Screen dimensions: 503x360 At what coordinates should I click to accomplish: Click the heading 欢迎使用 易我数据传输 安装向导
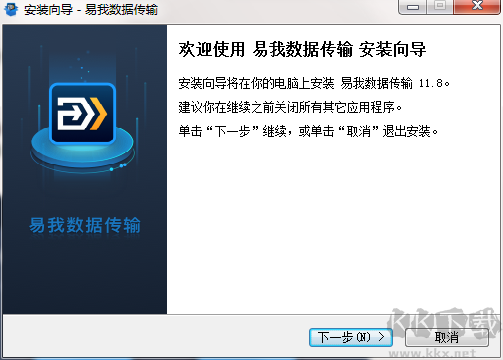[302, 50]
